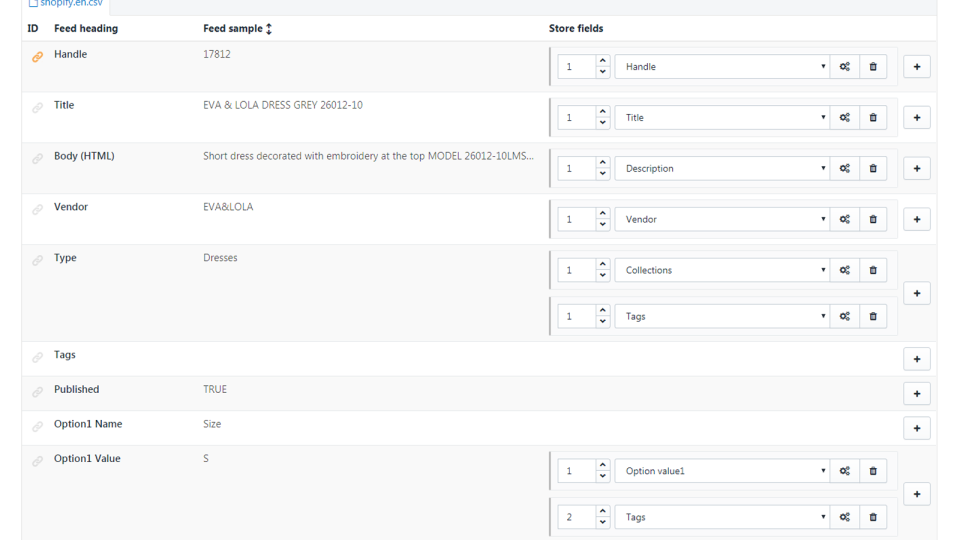Open settings gears for Collections field

tap(845, 270)
